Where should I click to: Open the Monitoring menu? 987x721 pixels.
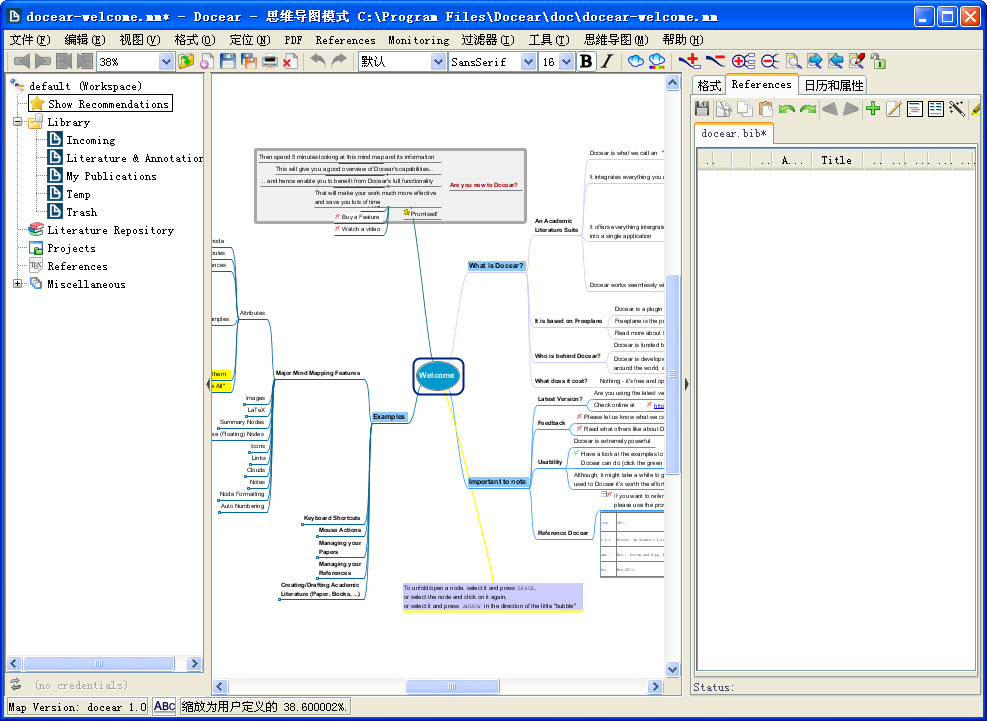pos(419,40)
